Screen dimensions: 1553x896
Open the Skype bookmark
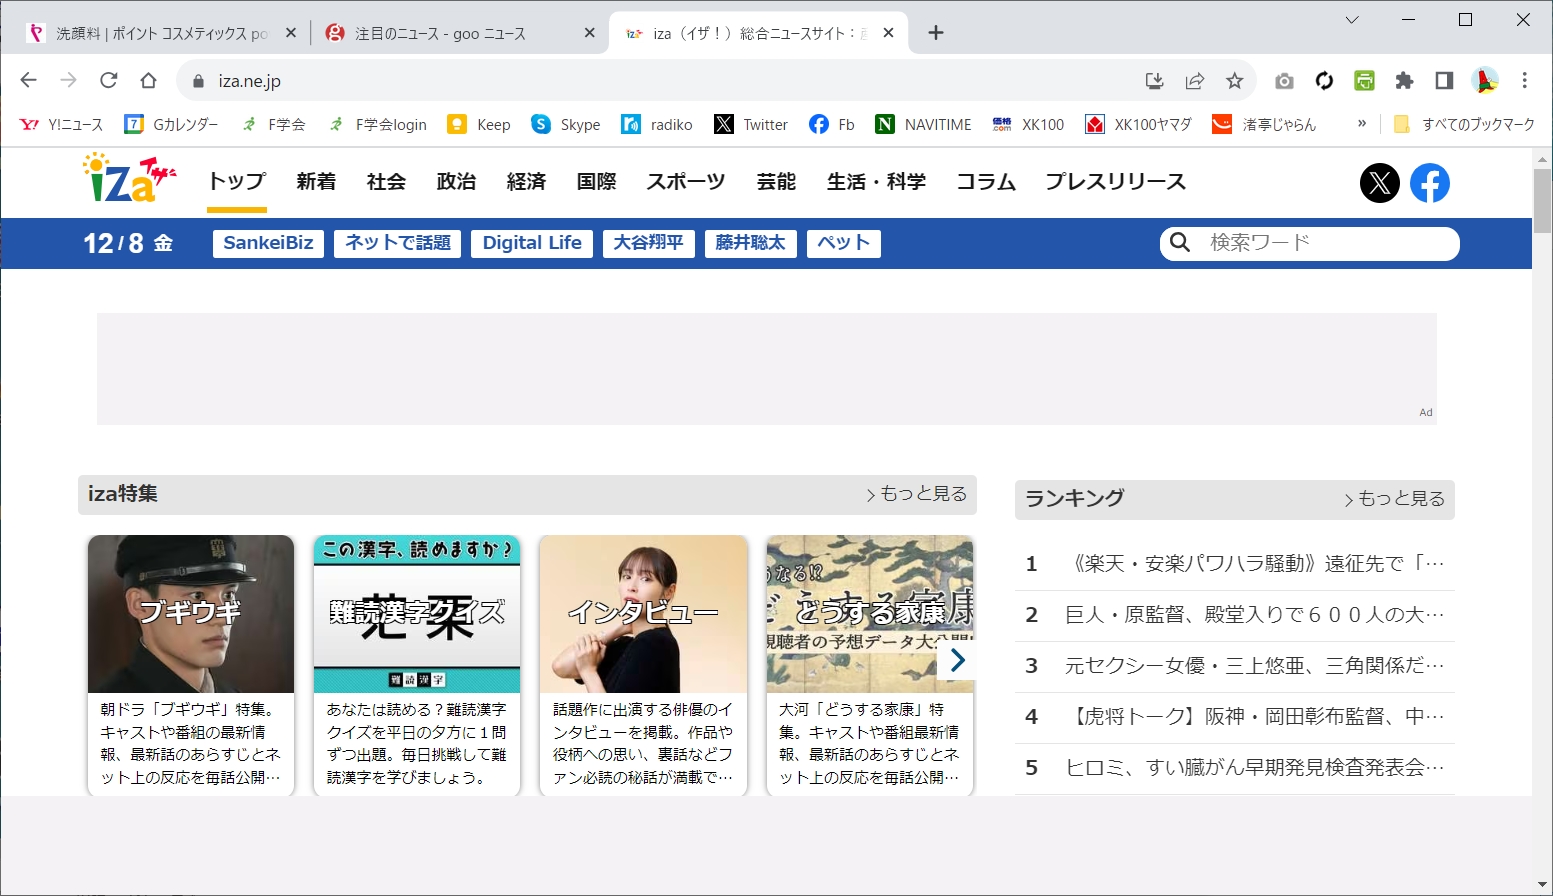pyautogui.click(x=566, y=124)
